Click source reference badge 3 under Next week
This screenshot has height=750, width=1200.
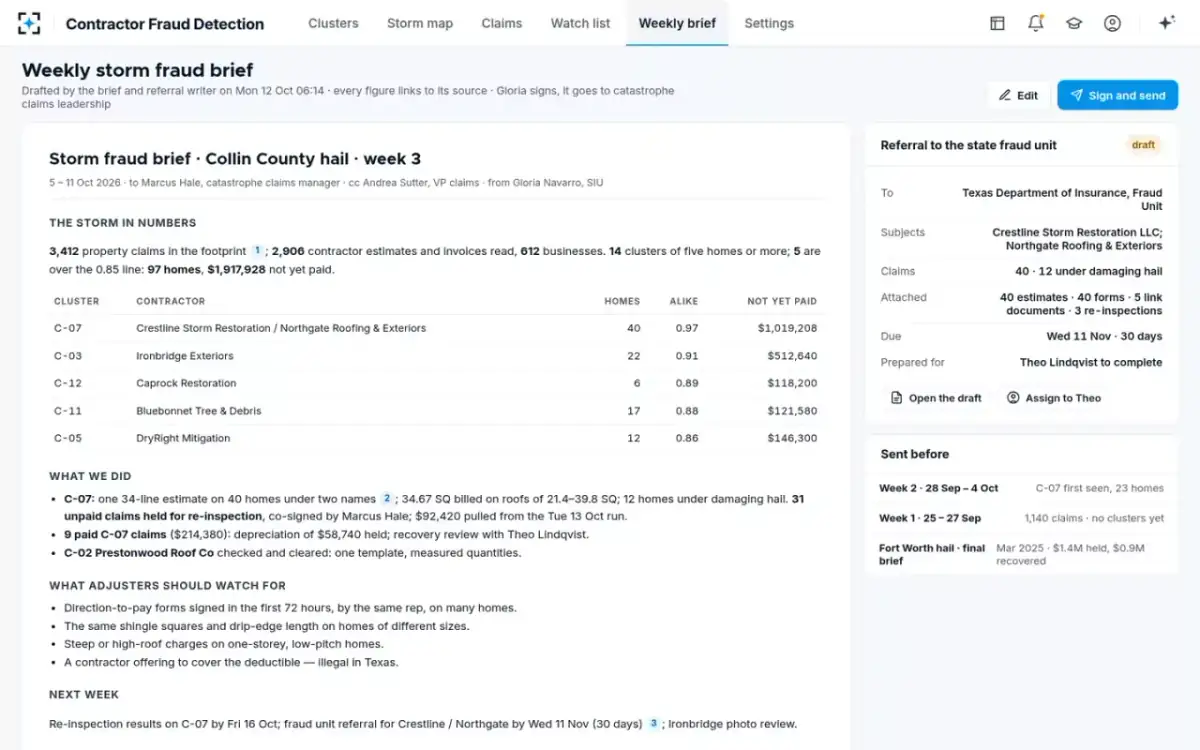point(654,723)
